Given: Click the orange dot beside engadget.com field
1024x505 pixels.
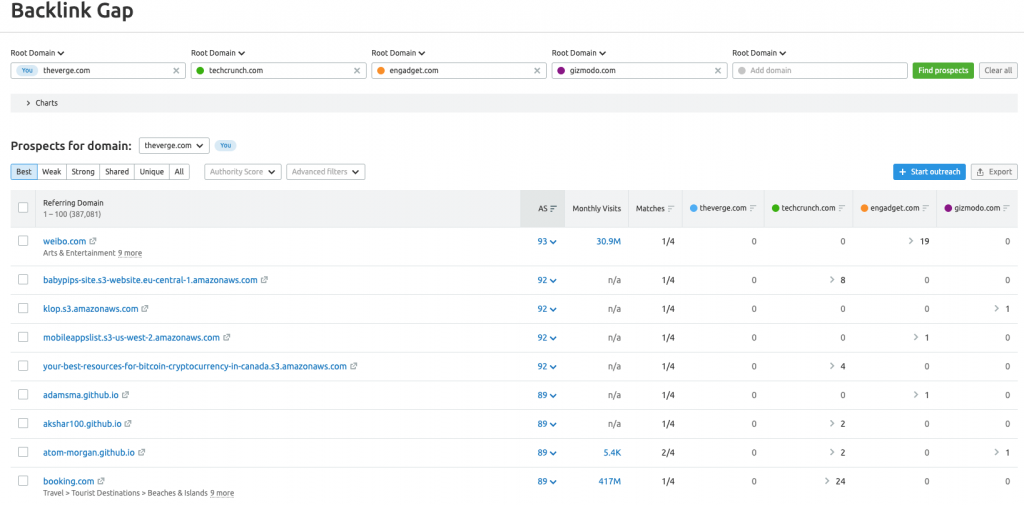Looking at the screenshot, I should (381, 71).
